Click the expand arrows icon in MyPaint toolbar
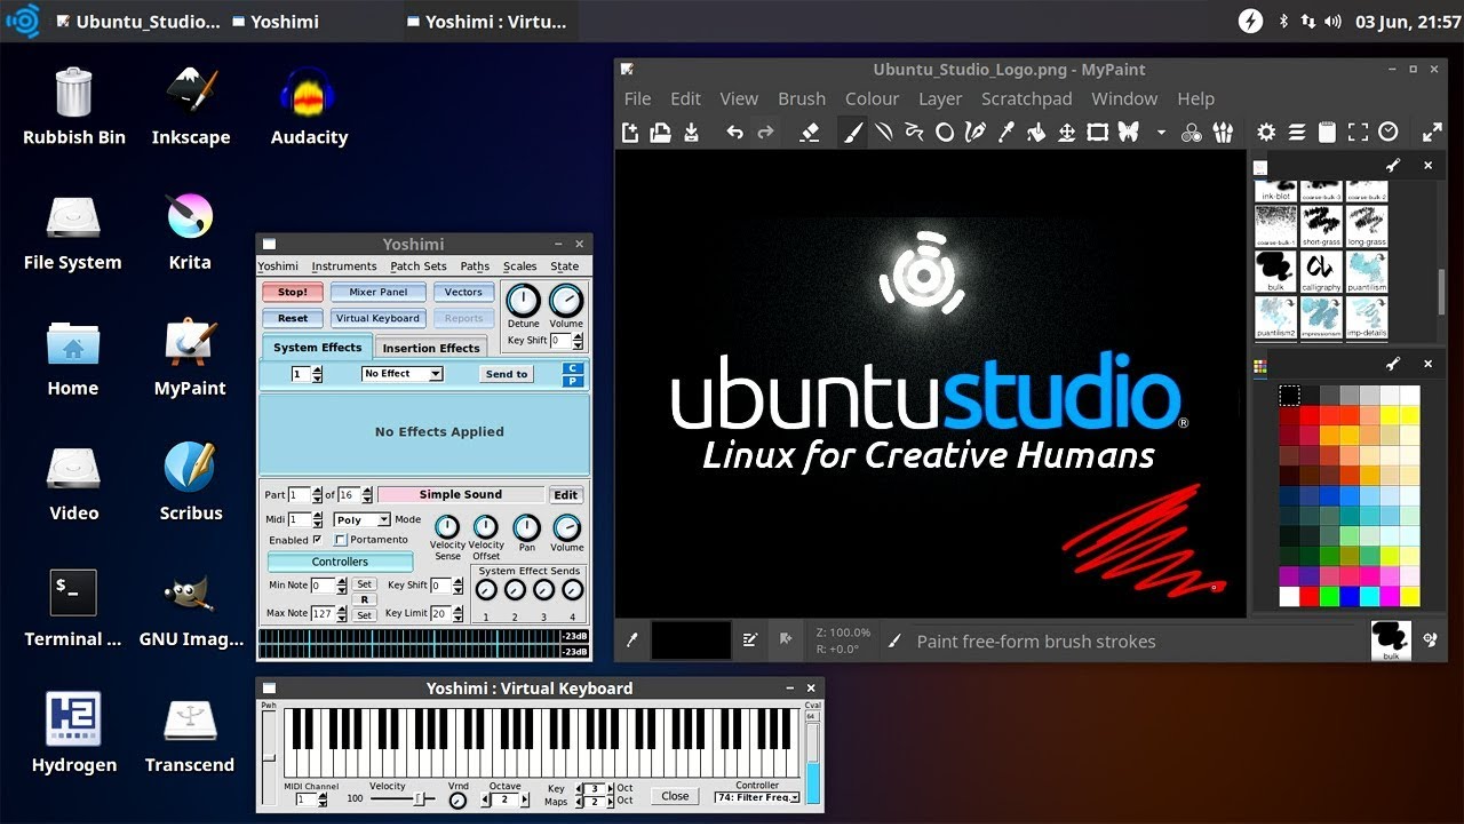The height and width of the screenshot is (827, 1464). (x=1432, y=132)
